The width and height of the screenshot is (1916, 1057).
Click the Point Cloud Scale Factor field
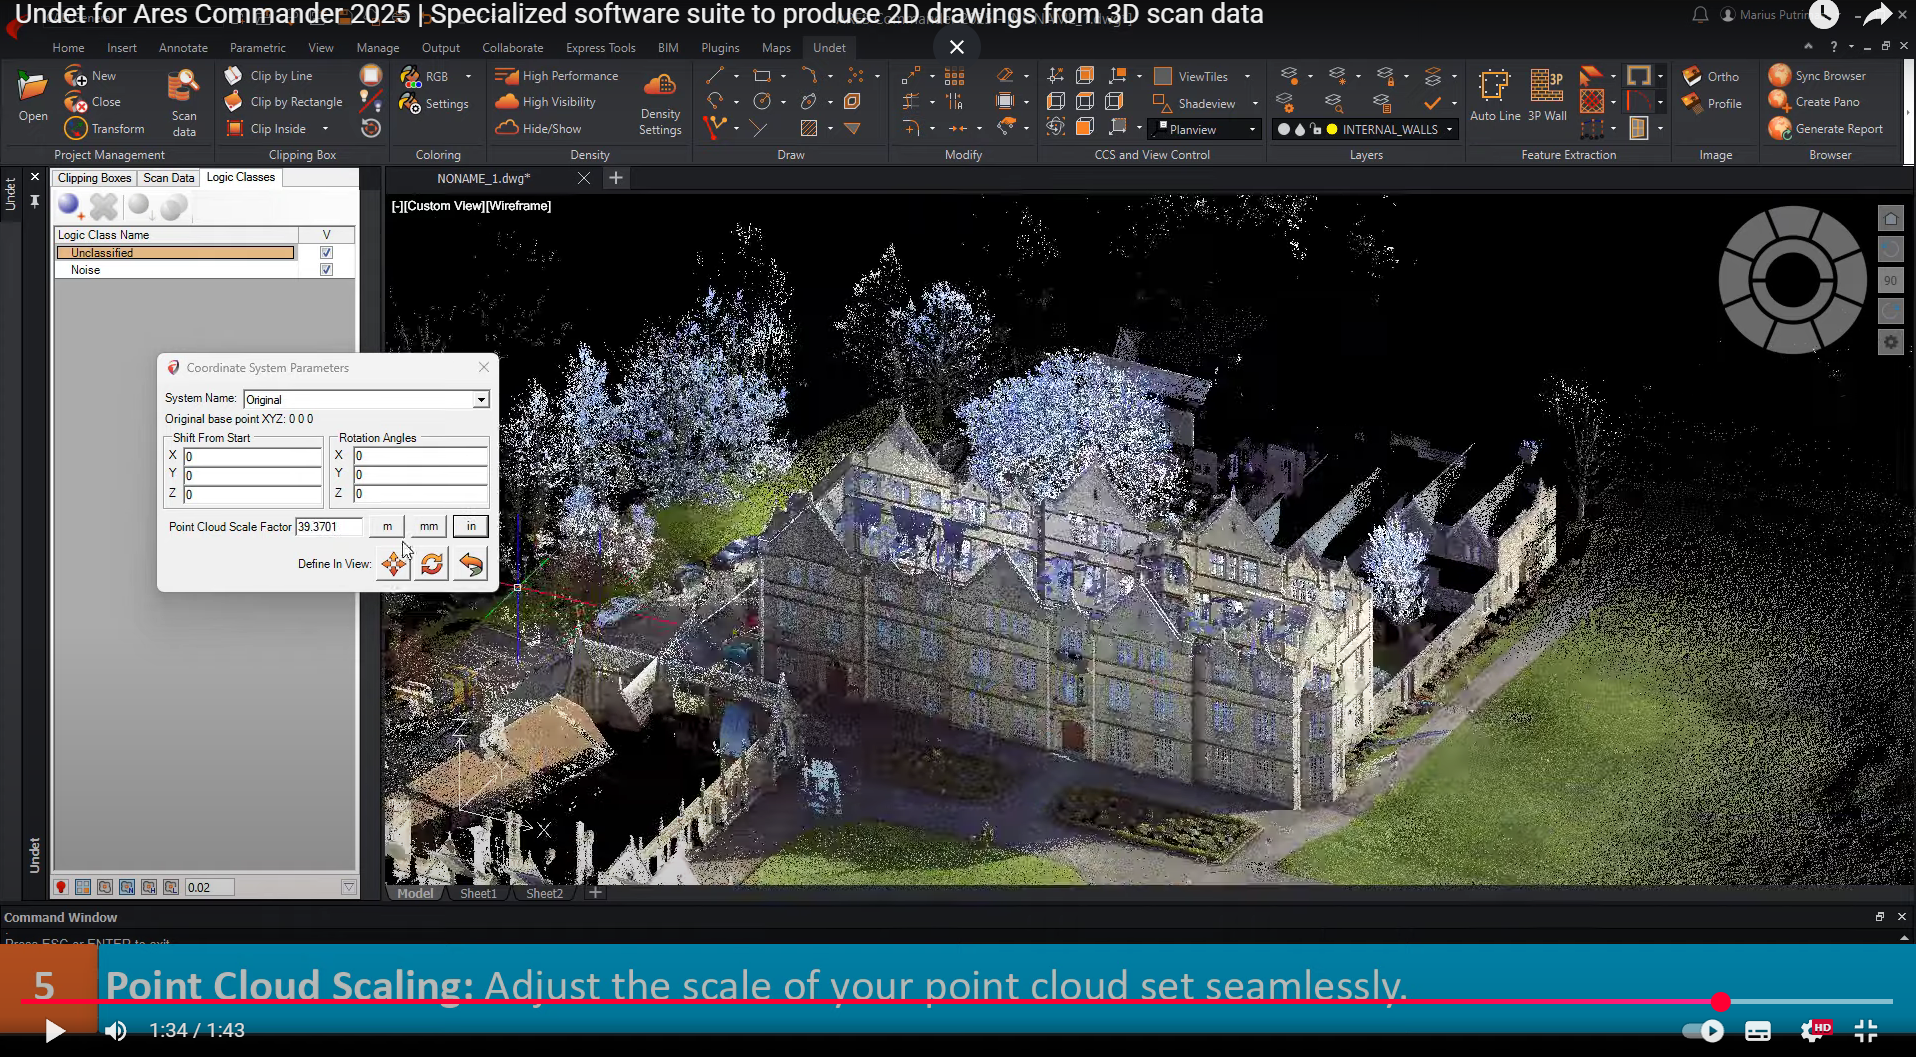click(329, 526)
